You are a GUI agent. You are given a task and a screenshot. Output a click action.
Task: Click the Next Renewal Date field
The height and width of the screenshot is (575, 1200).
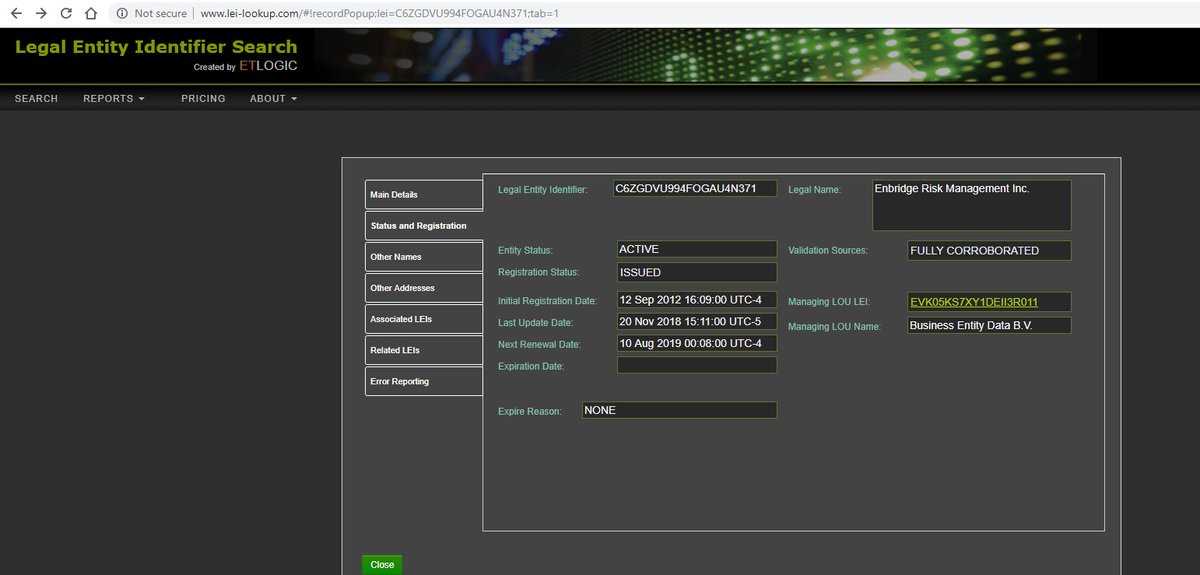697,343
